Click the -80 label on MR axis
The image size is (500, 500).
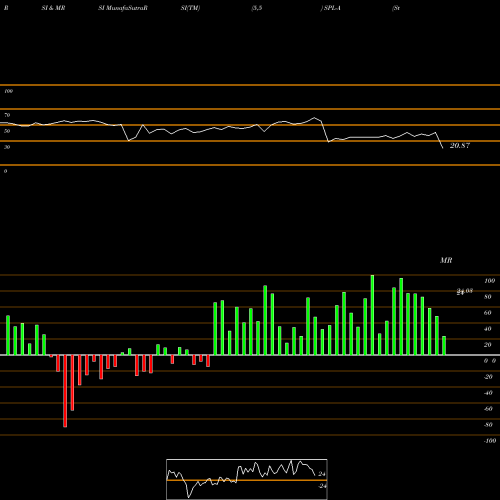tap(488, 425)
